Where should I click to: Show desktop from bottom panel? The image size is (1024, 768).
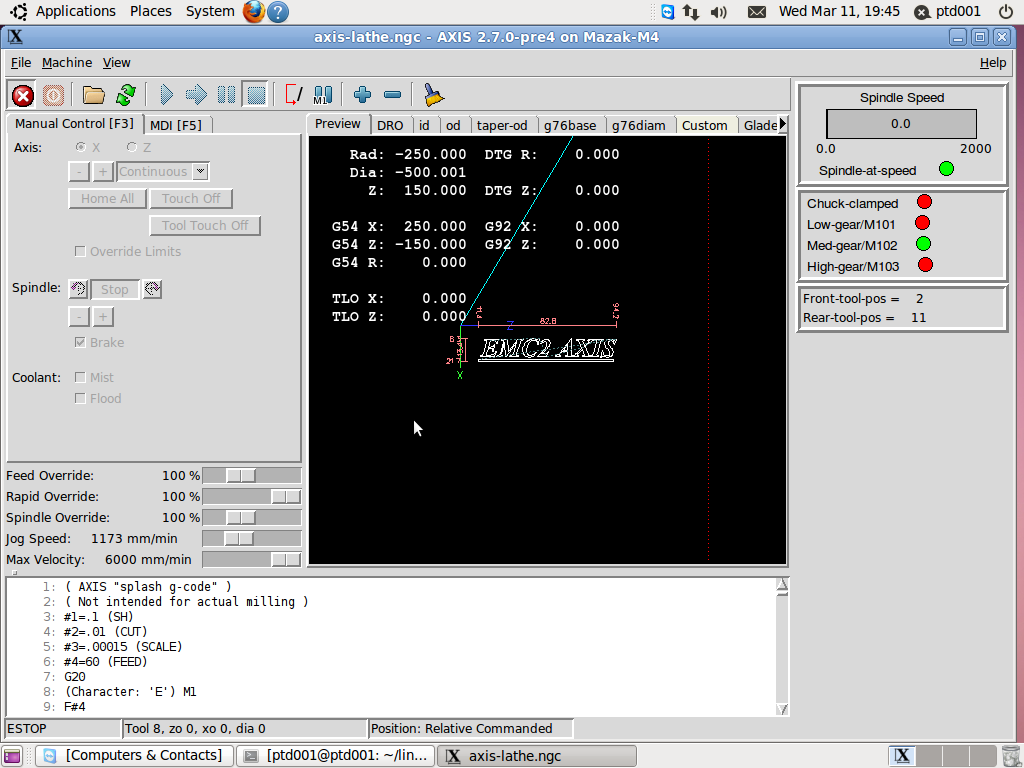[12, 756]
